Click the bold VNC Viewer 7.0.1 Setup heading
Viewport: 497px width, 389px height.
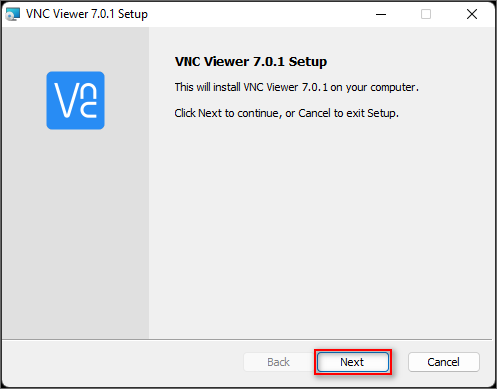point(251,62)
